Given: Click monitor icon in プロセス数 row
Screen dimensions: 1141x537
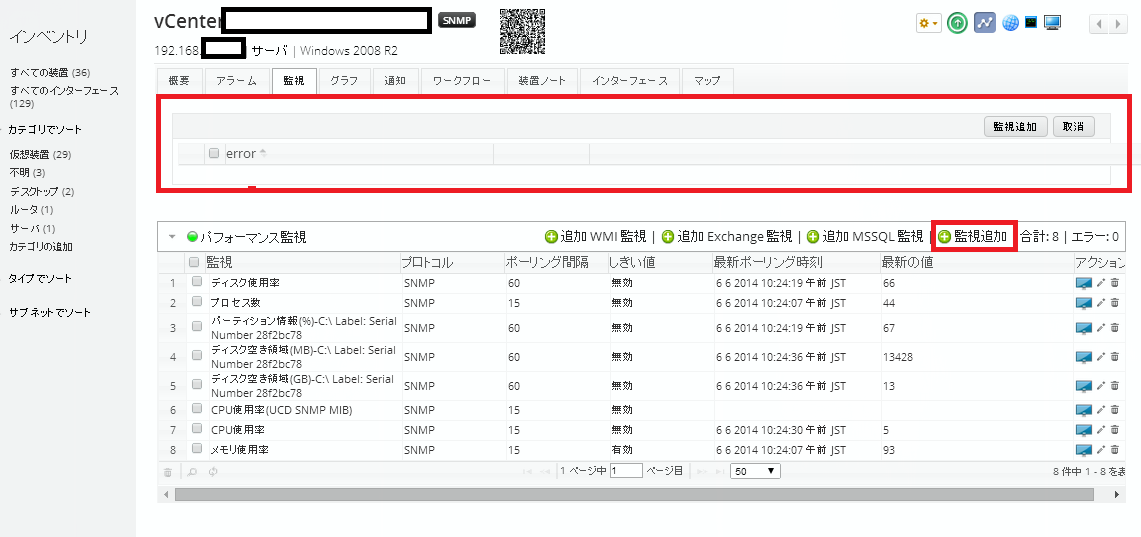Looking at the screenshot, I should tap(1084, 303).
